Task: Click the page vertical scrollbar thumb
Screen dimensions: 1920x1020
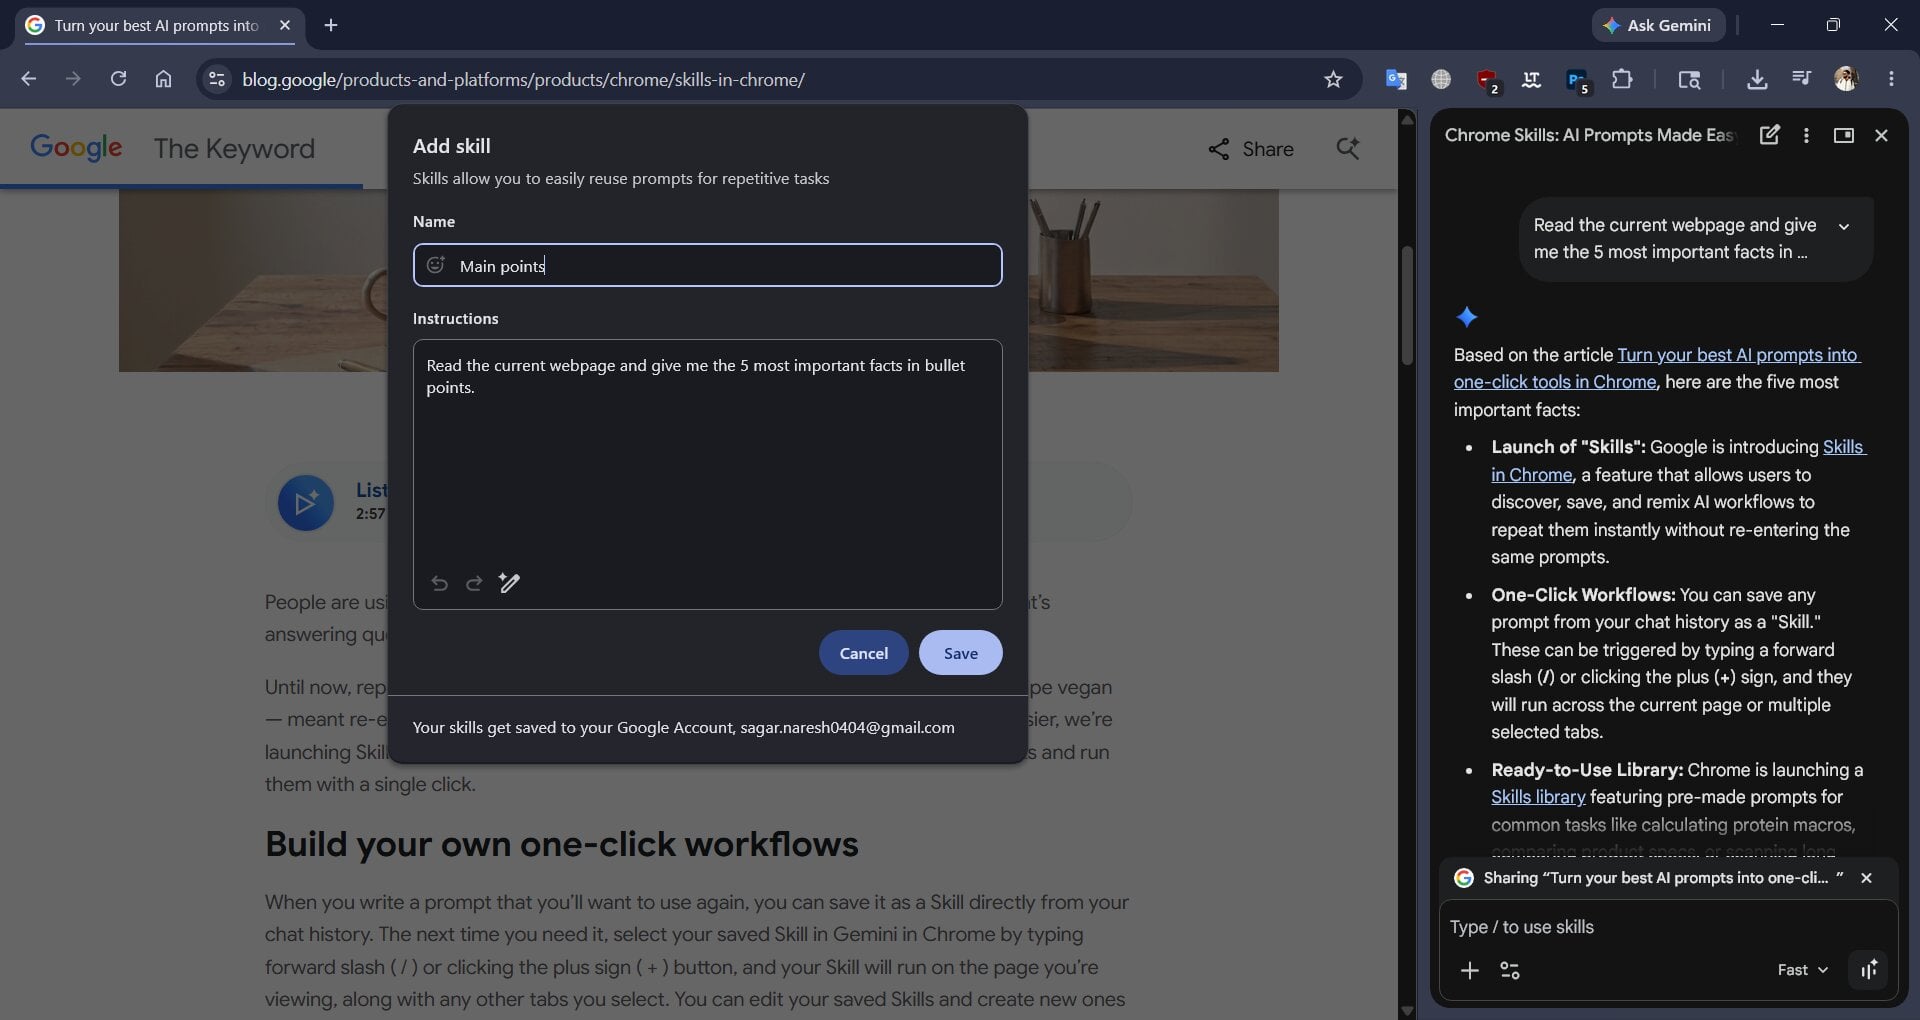Action: click(x=1407, y=305)
